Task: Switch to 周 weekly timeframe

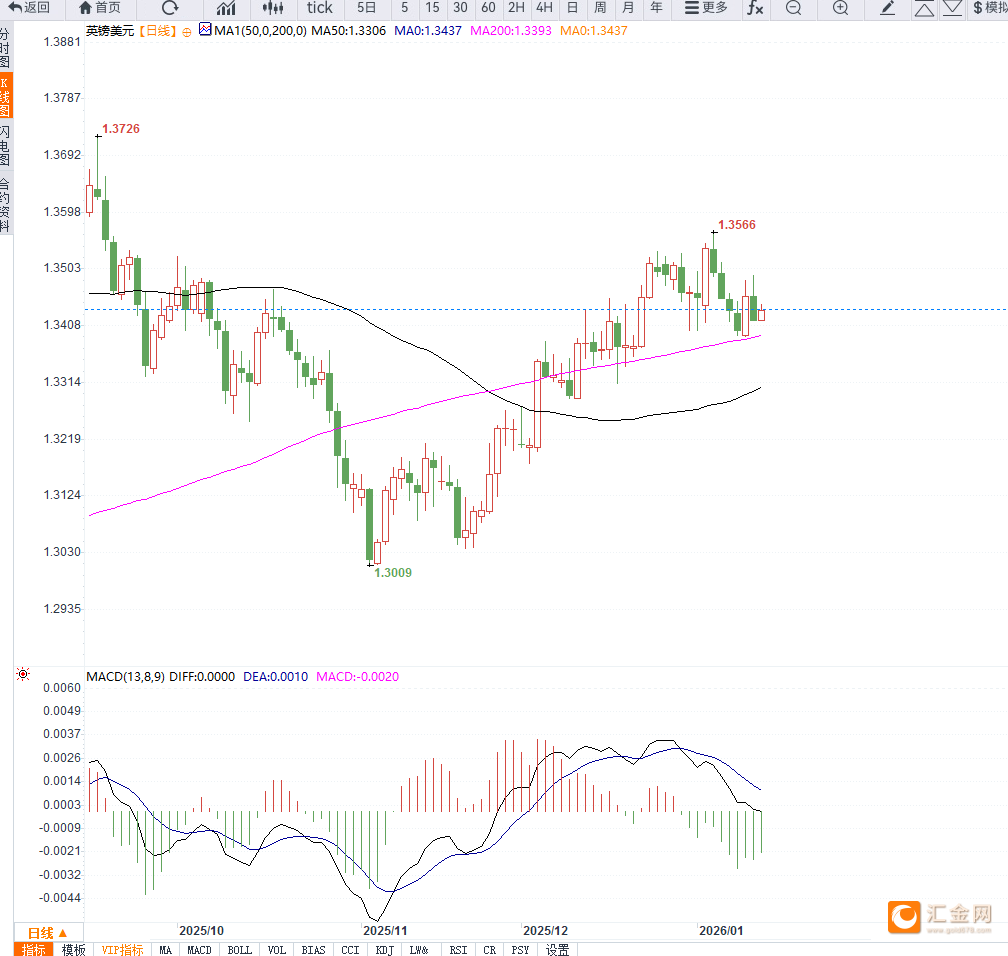Action: [x=600, y=8]
